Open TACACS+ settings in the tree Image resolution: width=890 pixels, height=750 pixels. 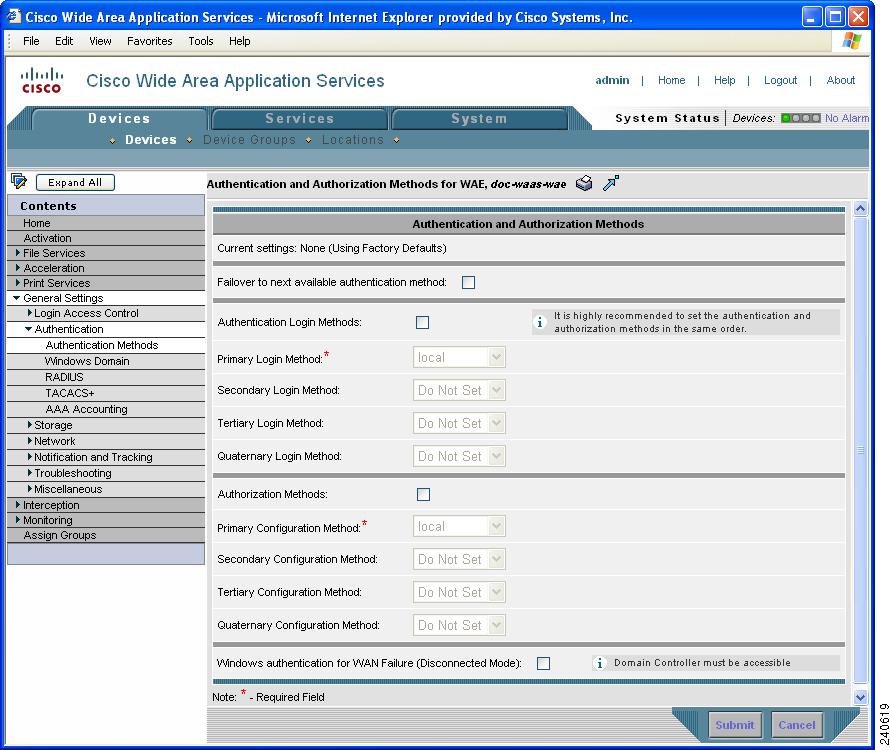click(x=70, y=393)
